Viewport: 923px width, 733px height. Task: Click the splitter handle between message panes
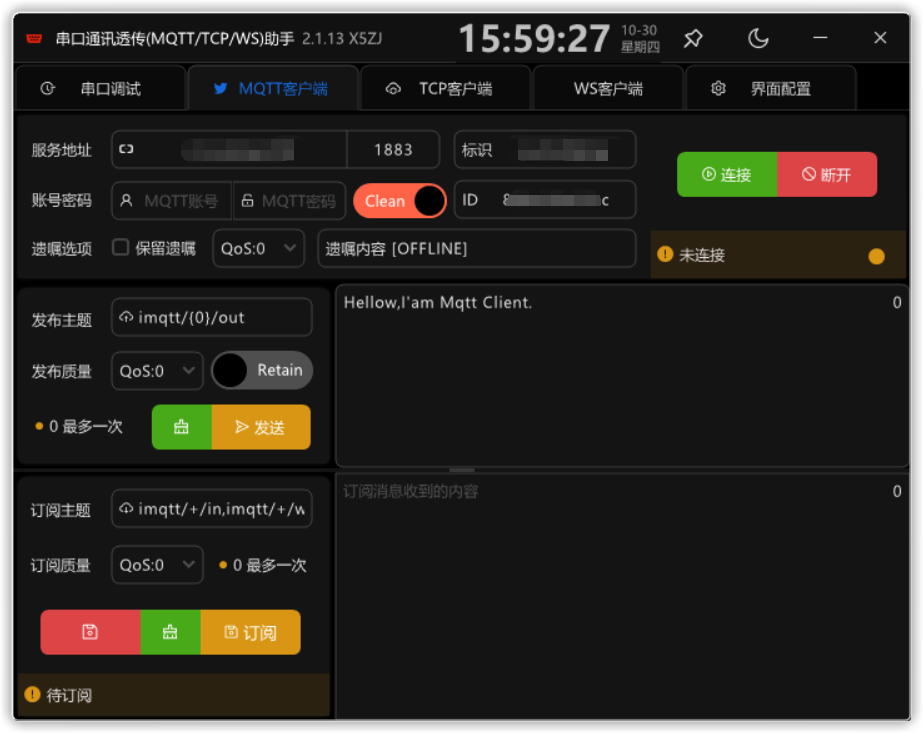point(462,470)
